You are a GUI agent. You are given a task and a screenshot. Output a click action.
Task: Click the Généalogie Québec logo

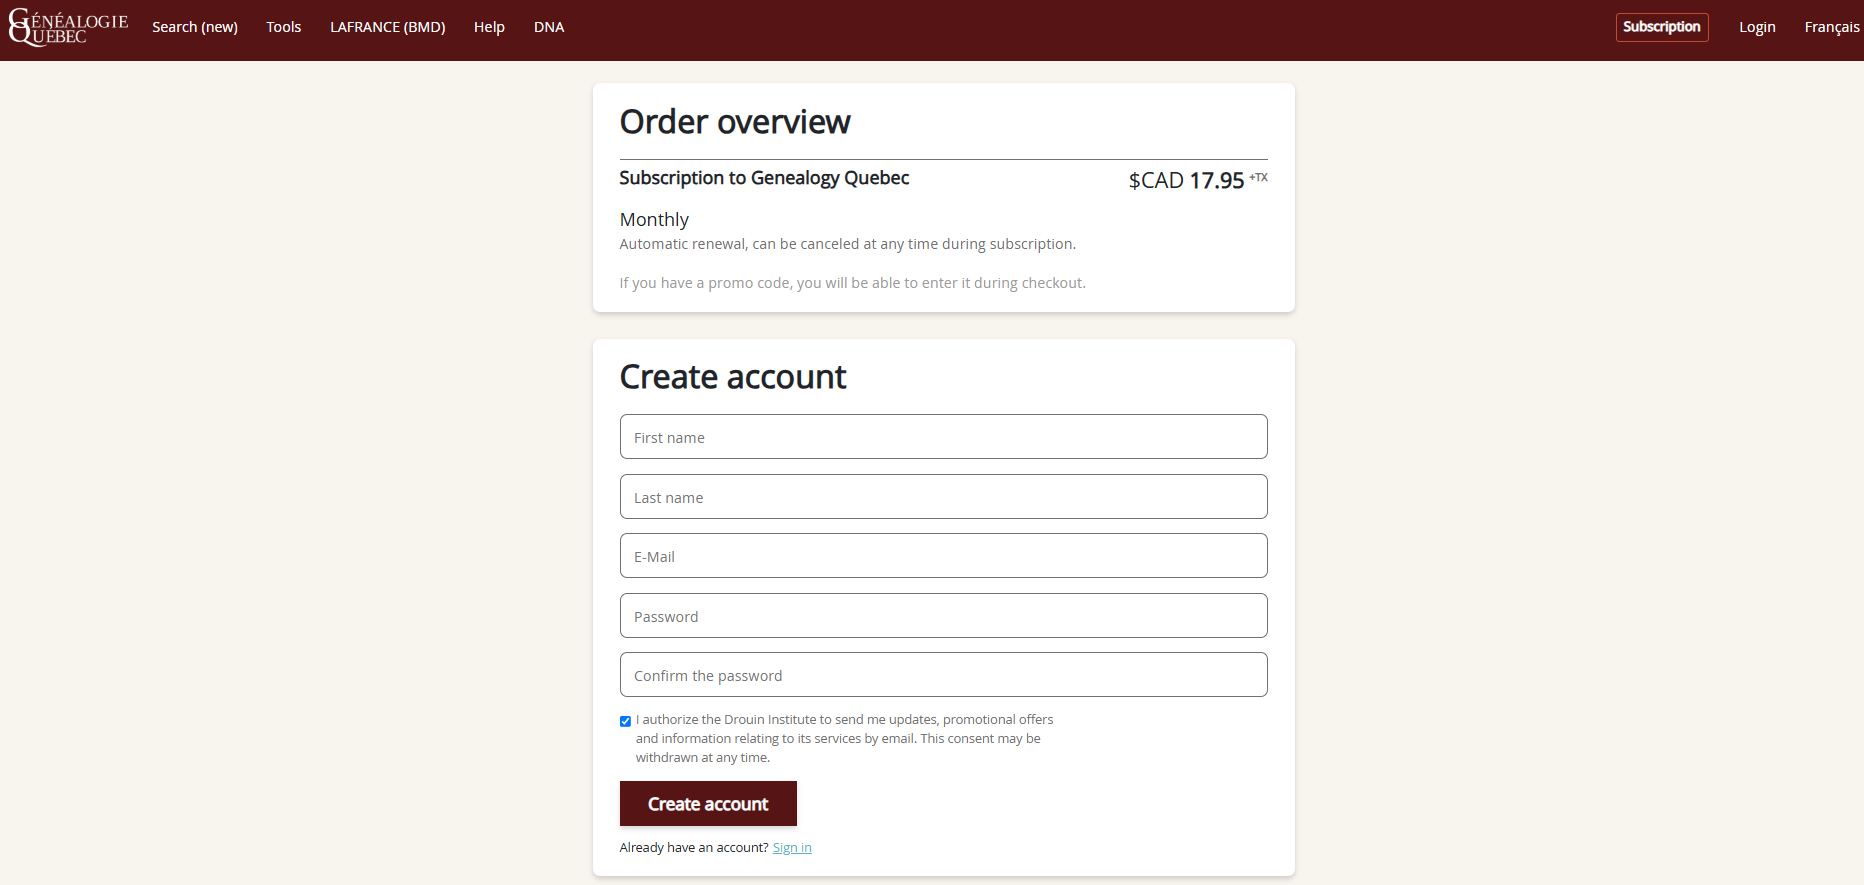coord(68,28)
